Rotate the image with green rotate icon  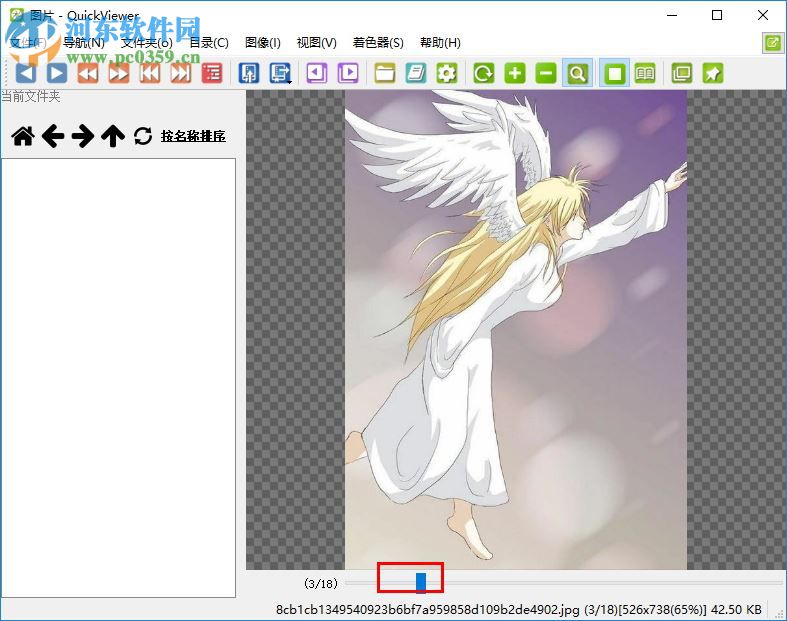coord(484,73)
